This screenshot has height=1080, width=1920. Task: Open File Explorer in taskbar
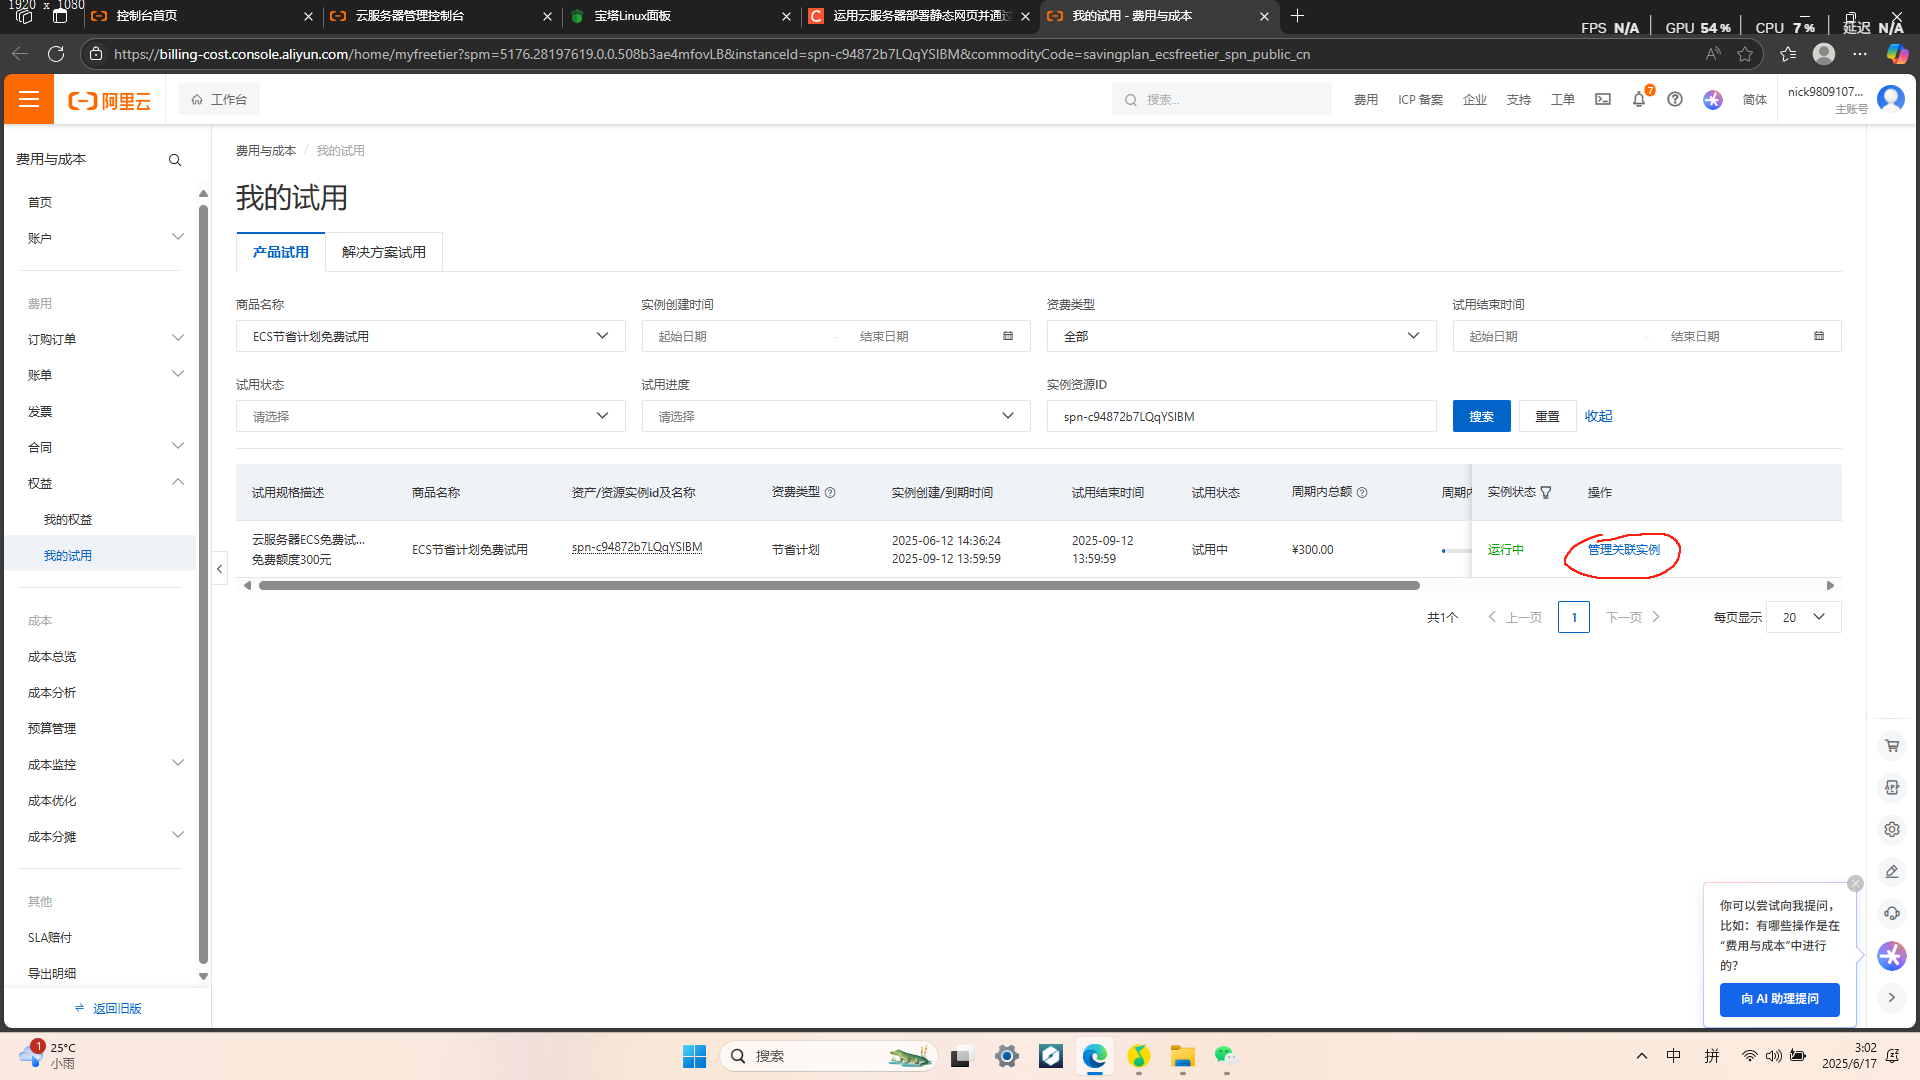coord(1183,1056)
